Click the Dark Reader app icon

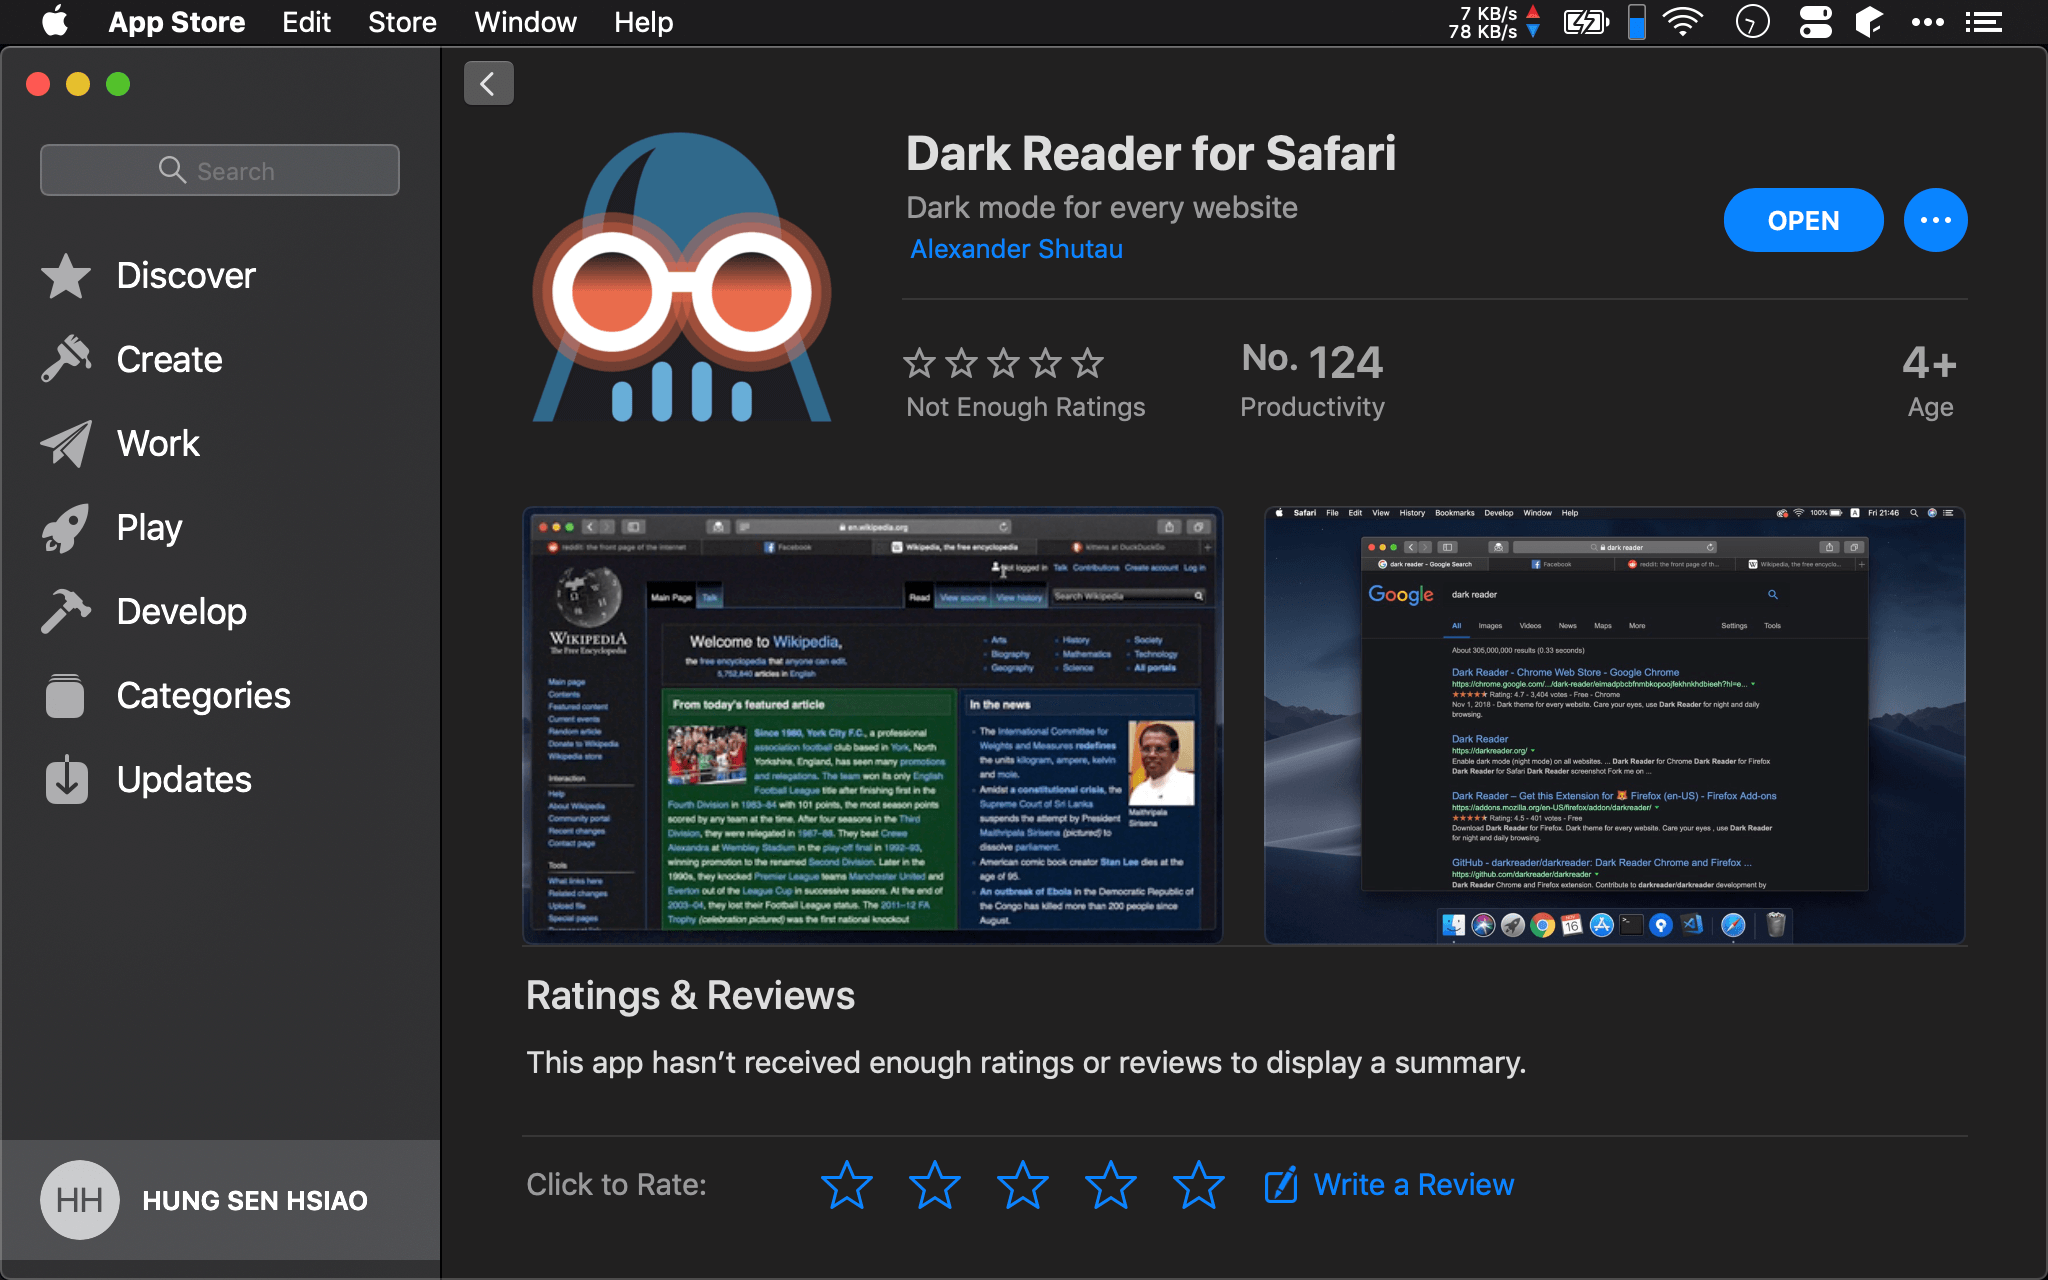pyautogui.click(x=682, y=278)
